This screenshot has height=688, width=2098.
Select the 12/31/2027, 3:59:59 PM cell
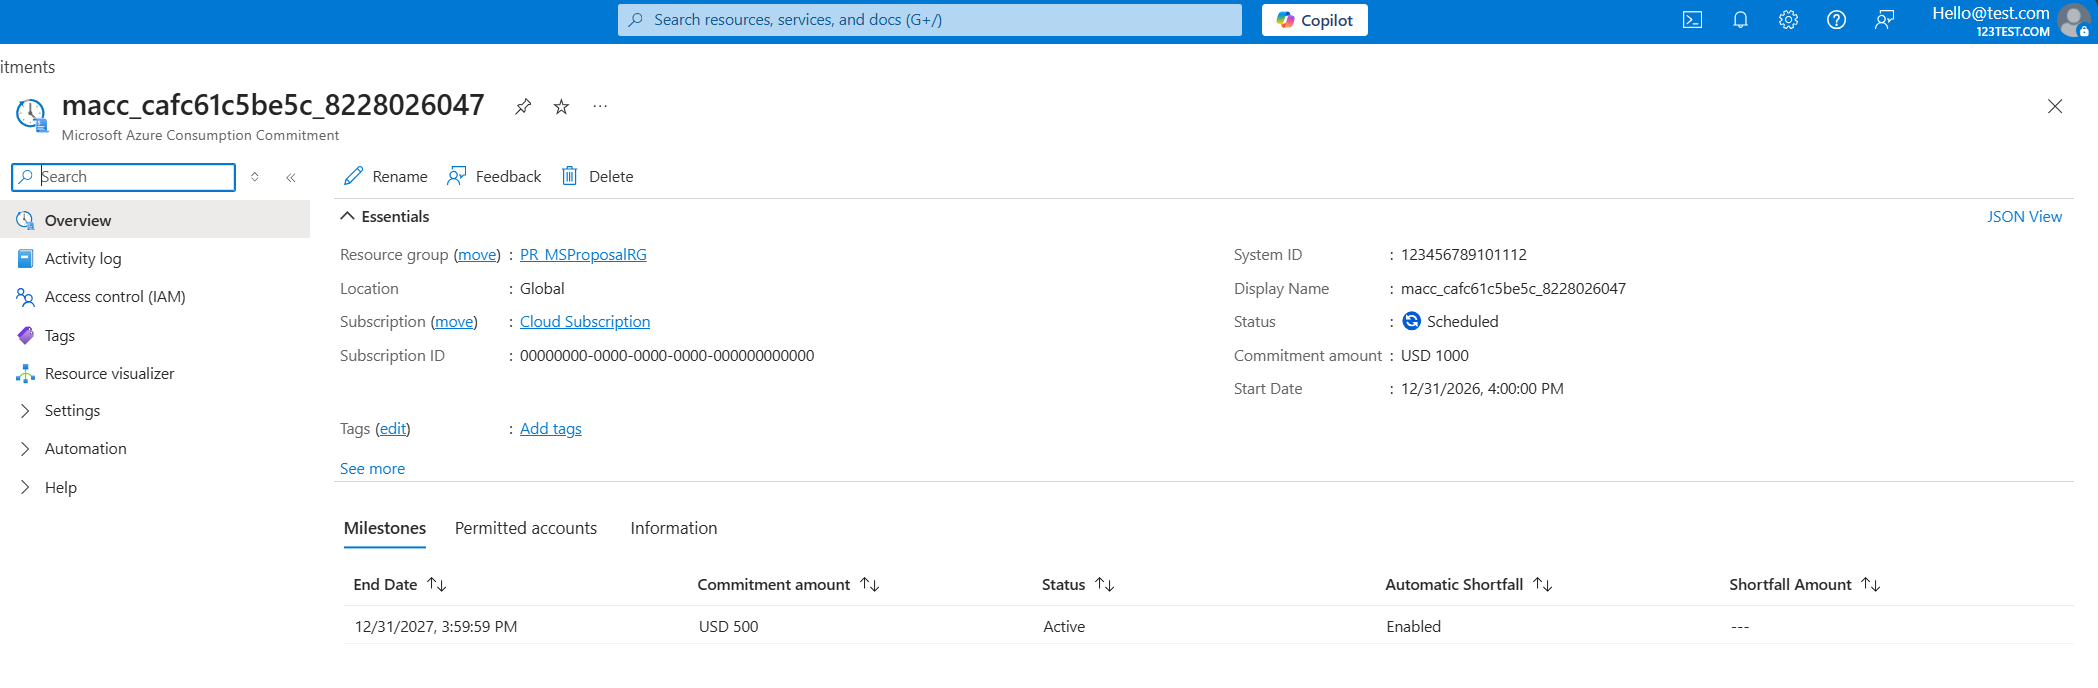click(436, 627)
